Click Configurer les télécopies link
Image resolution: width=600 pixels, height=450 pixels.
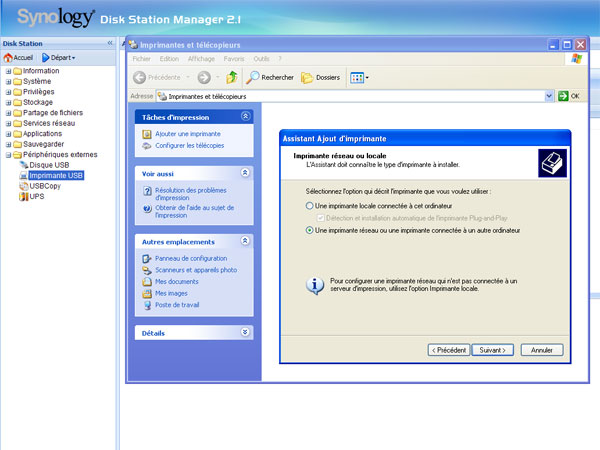(189, 146)
